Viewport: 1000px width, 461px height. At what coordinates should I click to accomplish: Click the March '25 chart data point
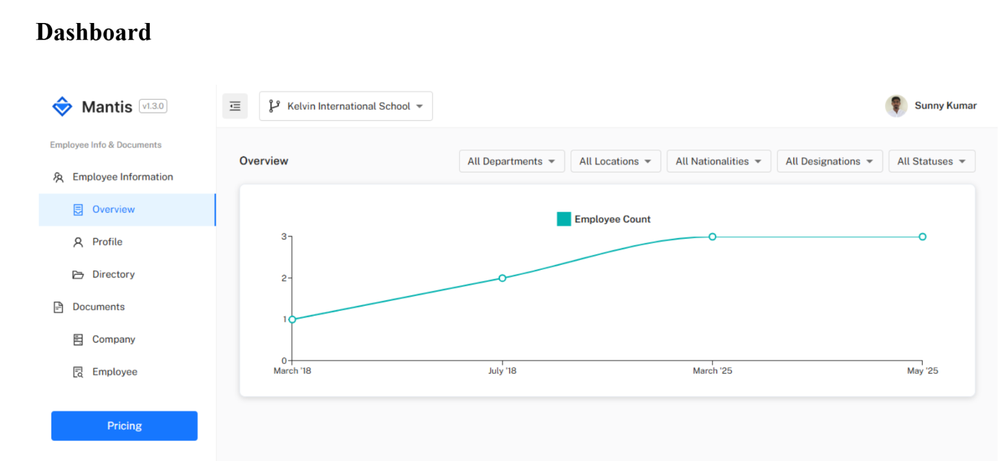(x=712, y=237)
